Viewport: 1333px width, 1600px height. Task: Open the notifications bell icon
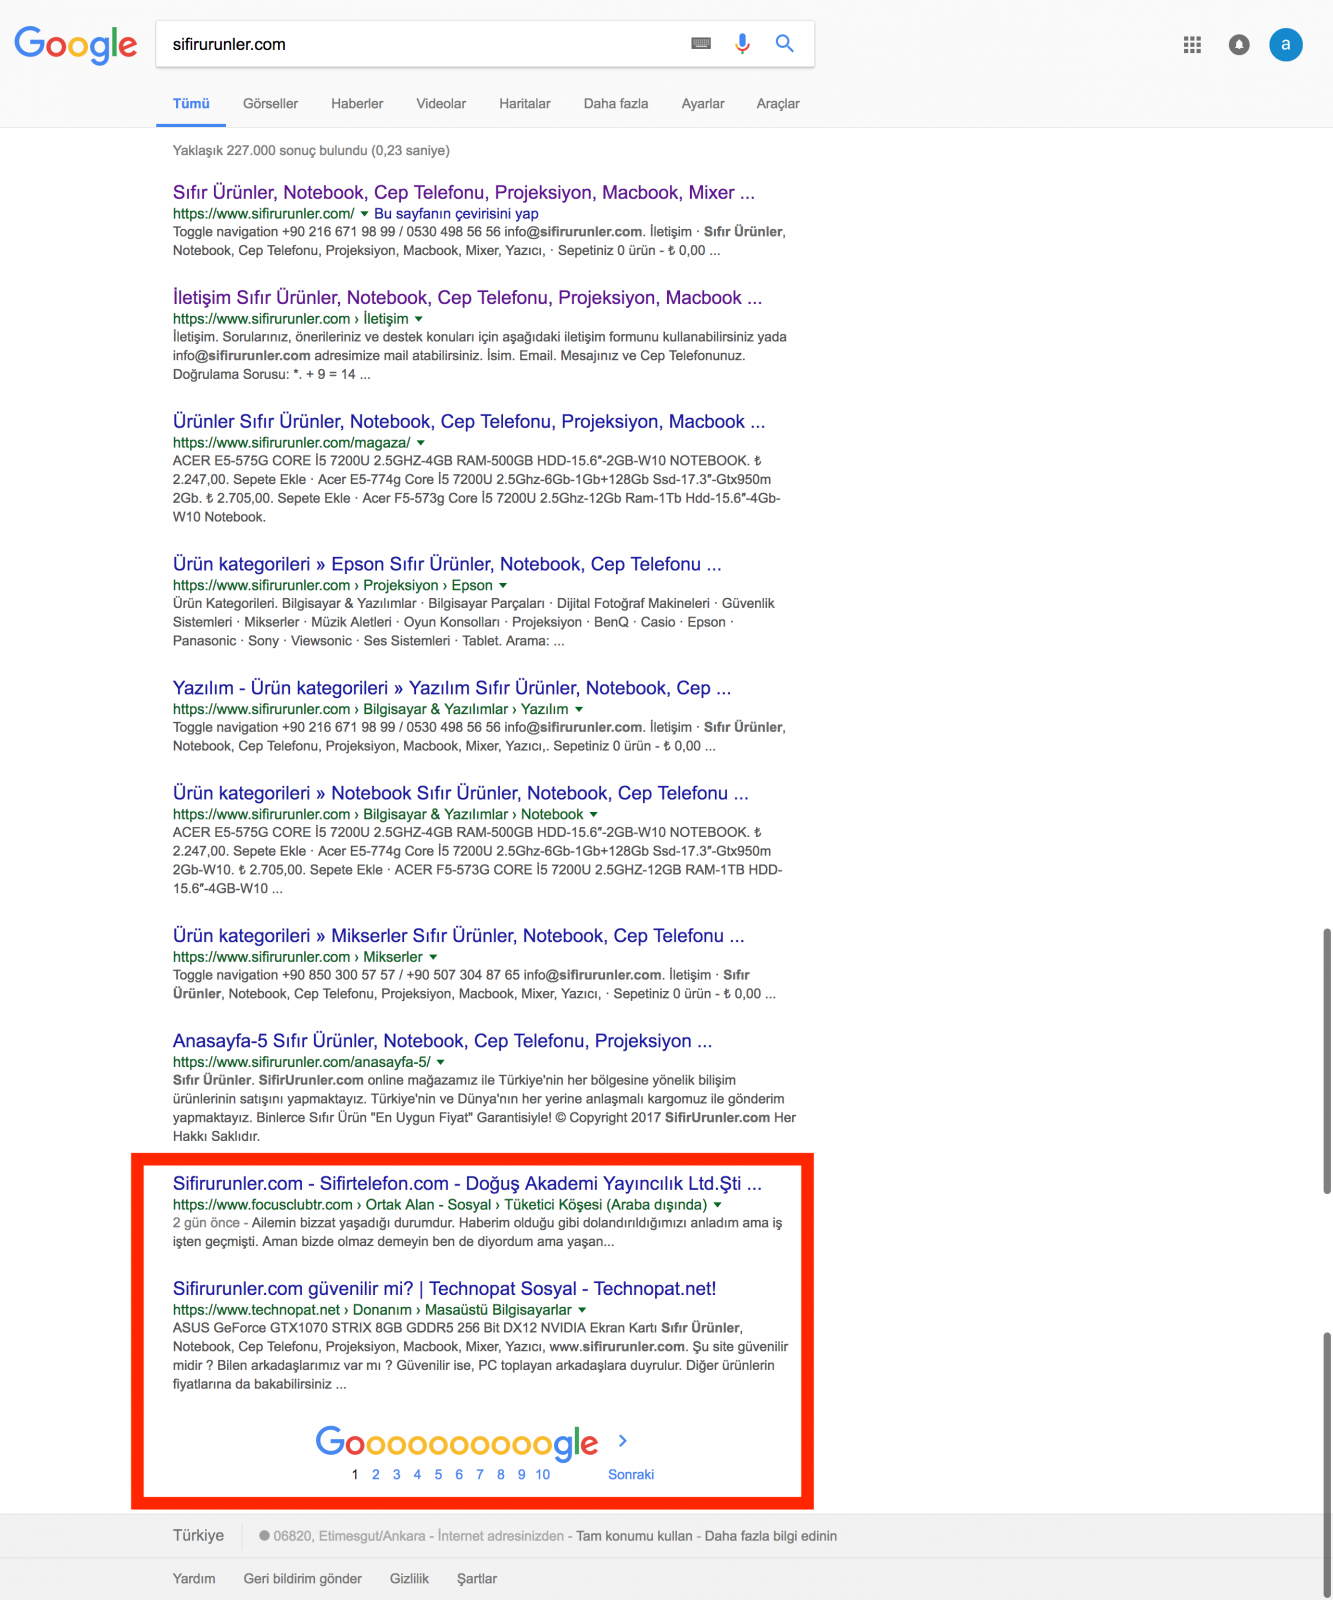click(1239, 45)
